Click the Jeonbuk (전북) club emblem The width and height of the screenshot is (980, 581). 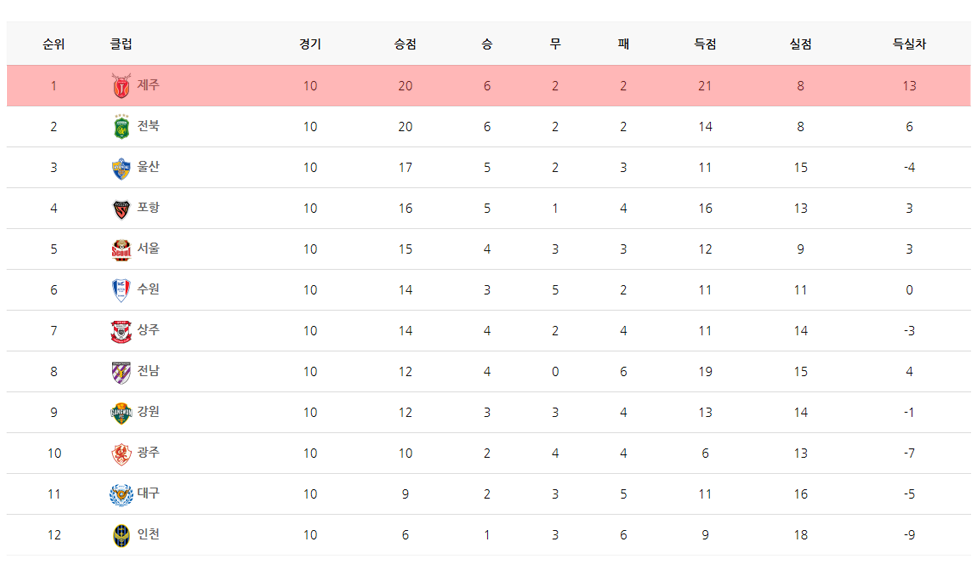tap(121, 127)
